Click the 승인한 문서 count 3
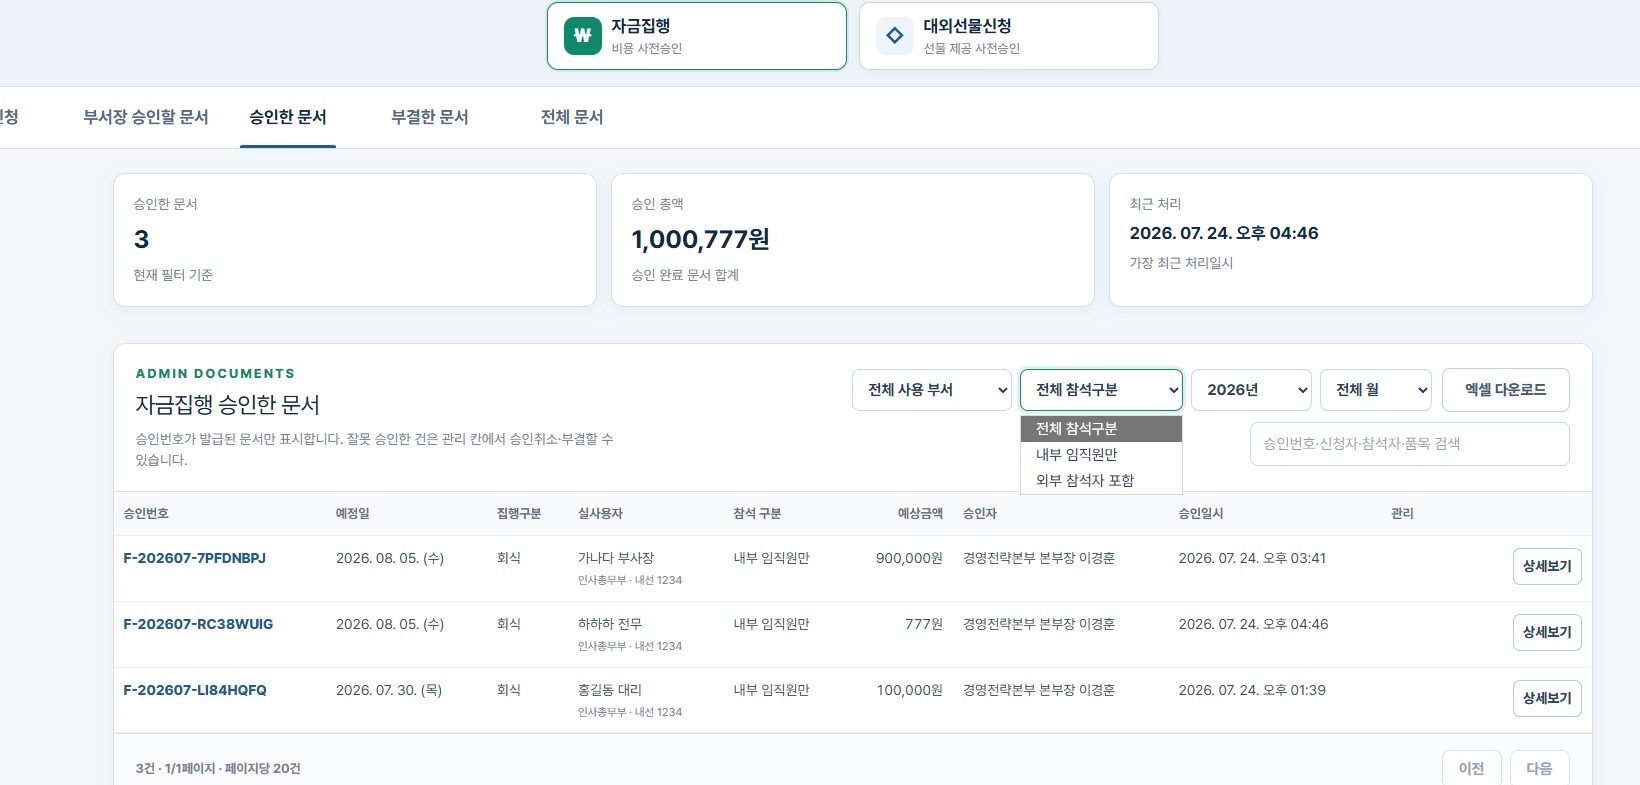 tap(142, 240)
